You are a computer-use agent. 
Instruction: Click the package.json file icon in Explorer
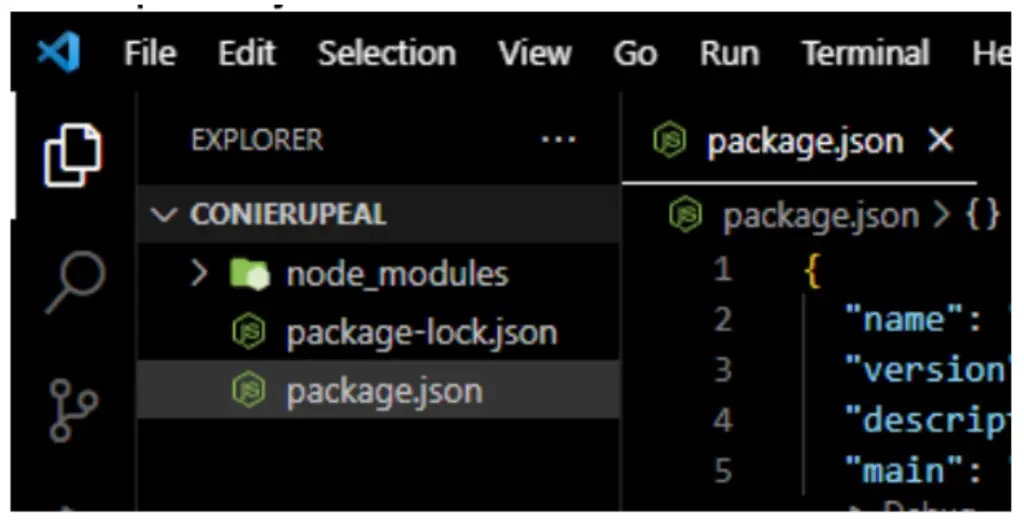249,391
